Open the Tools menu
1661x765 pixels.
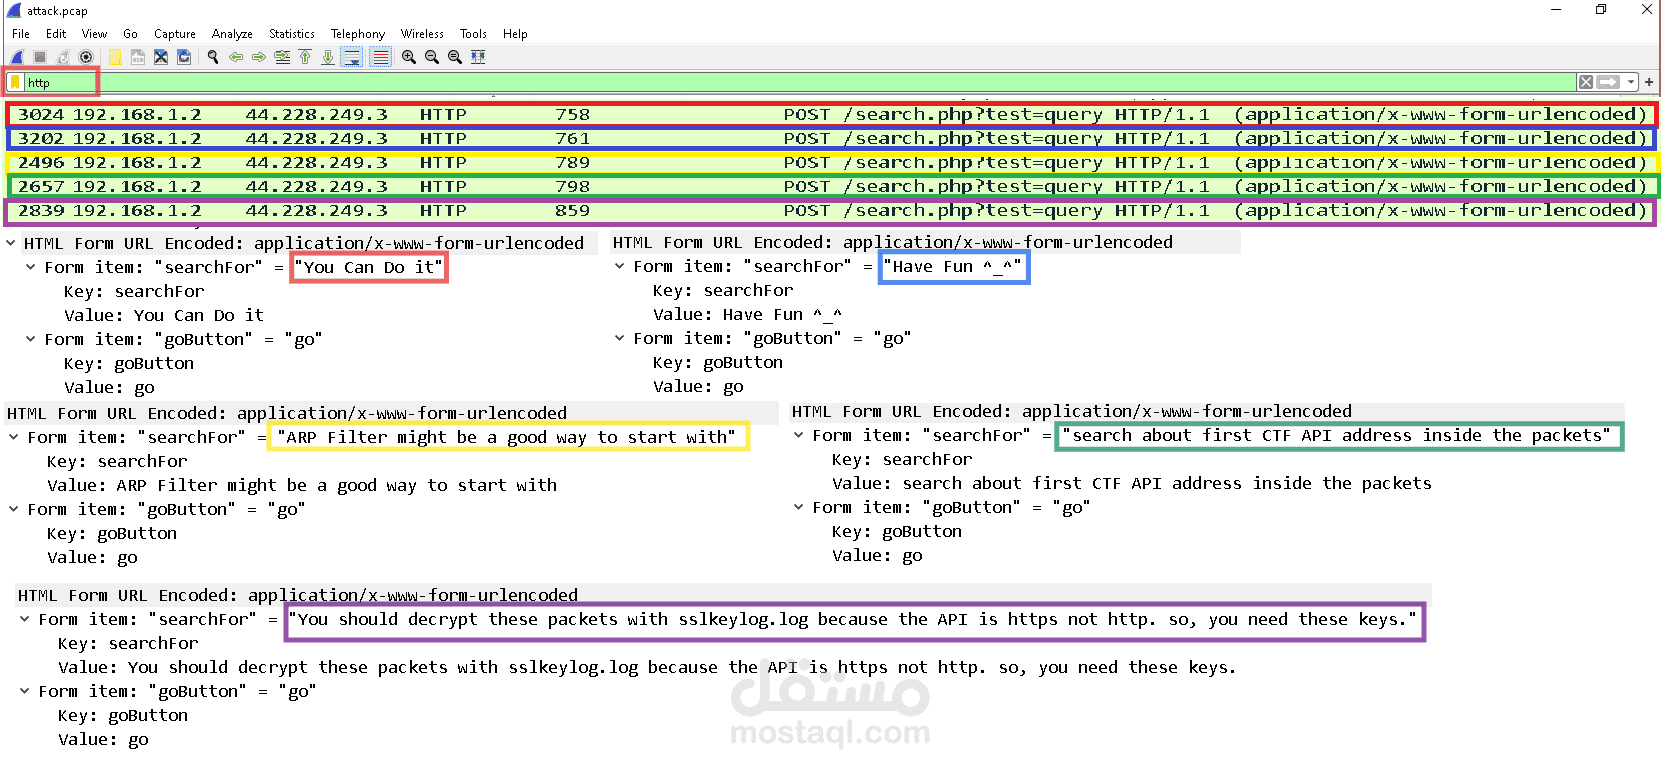(473, 34)
